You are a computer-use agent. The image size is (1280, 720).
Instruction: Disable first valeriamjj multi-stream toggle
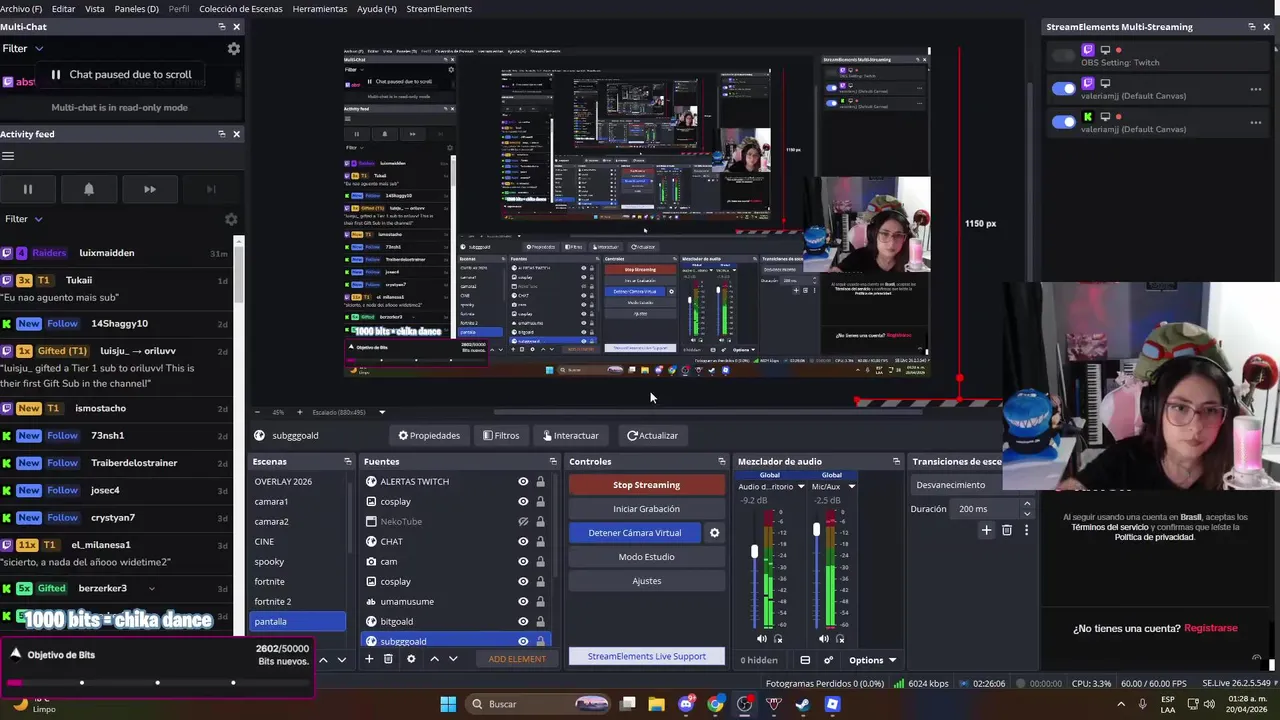(1064, 89)
